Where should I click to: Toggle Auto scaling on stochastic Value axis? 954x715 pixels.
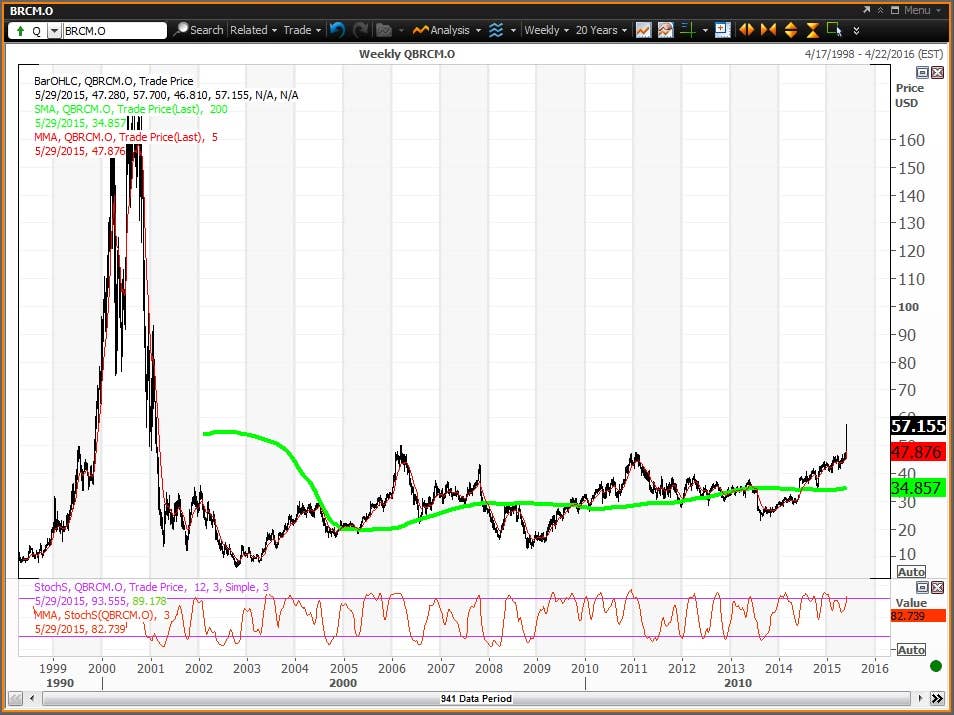pyautogui.click(x=911, y=650)
